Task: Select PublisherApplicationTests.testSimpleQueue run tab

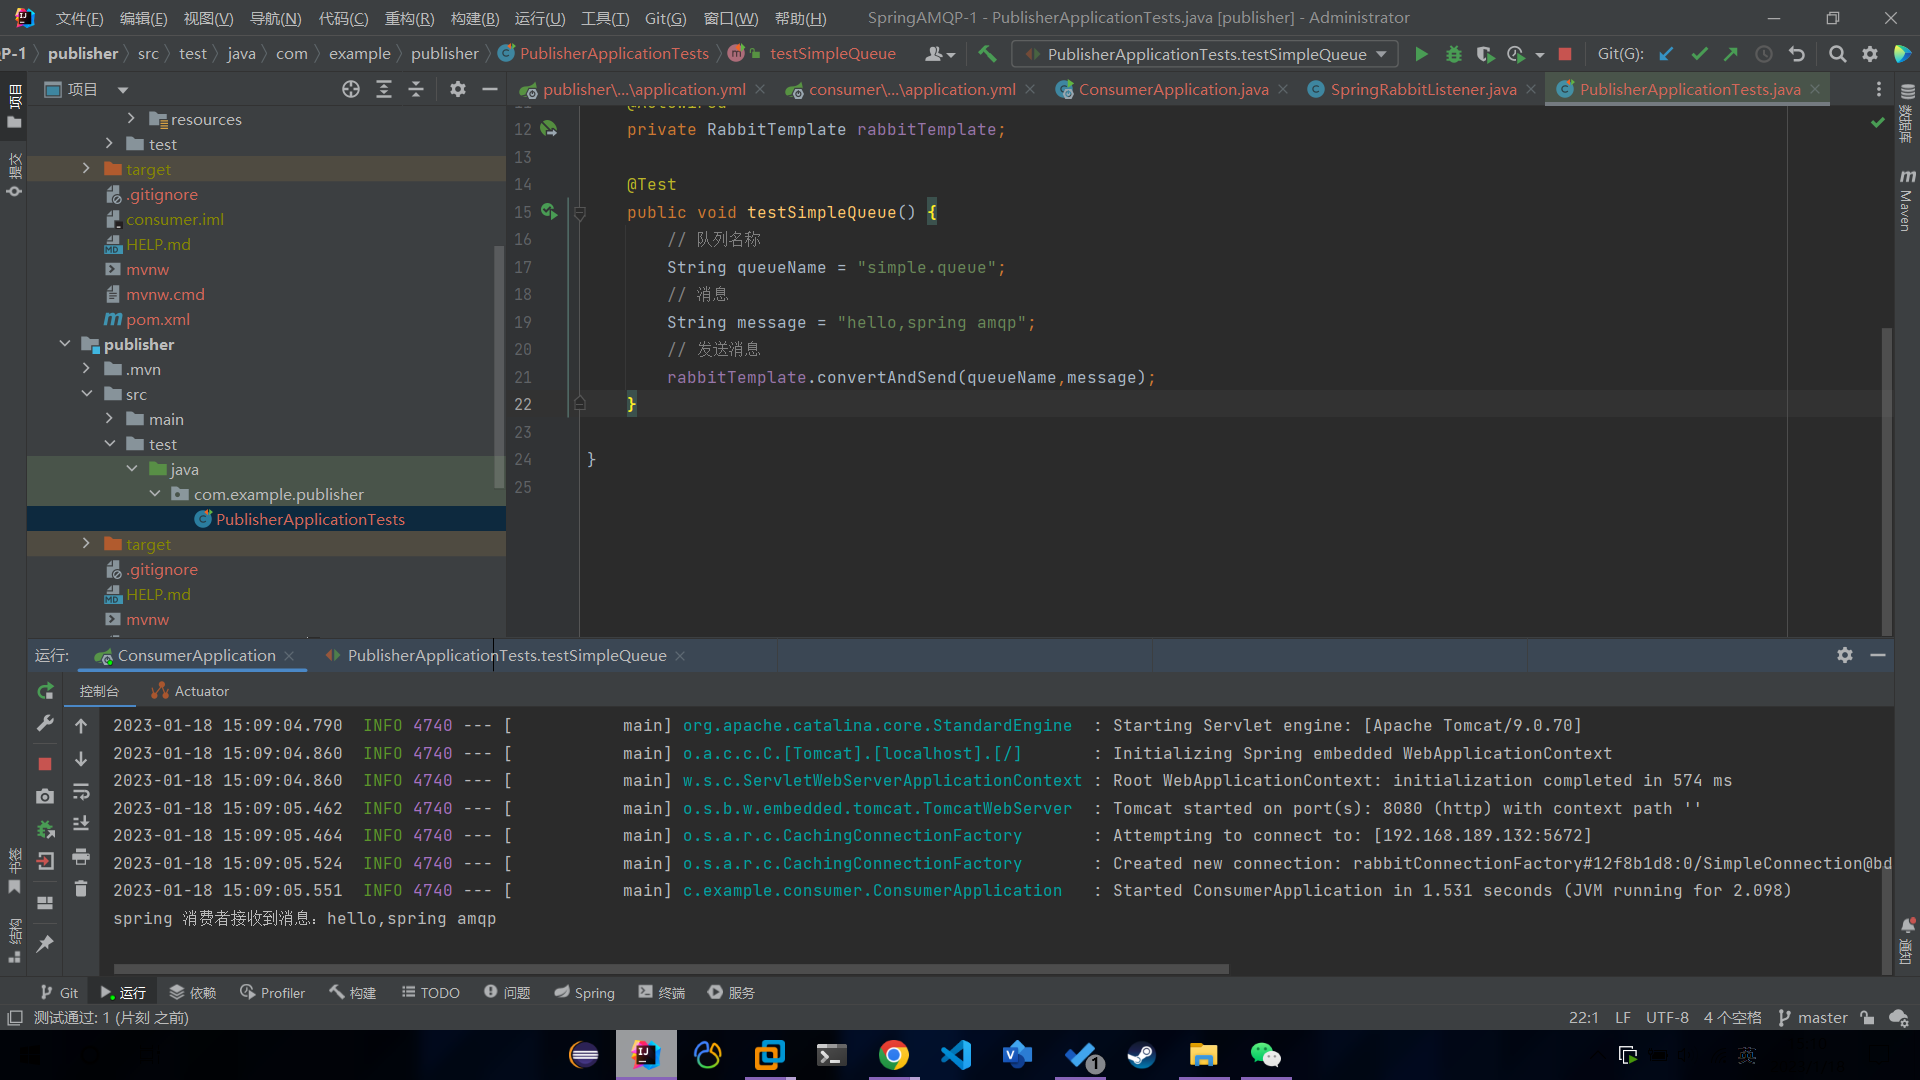Action: pyautogui.click(x=506, y=656)
